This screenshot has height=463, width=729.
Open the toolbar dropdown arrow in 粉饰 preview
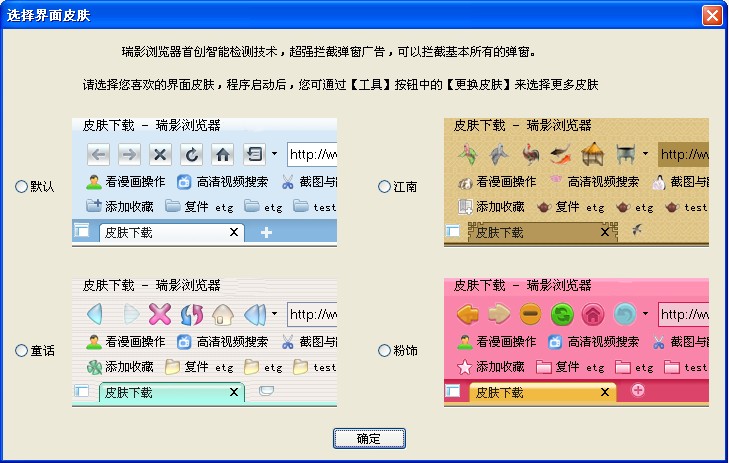[645, 315]
